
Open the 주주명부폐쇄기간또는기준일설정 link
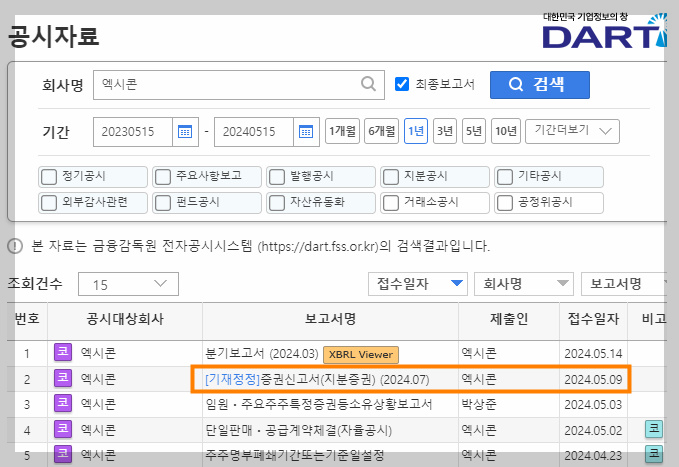295,455
